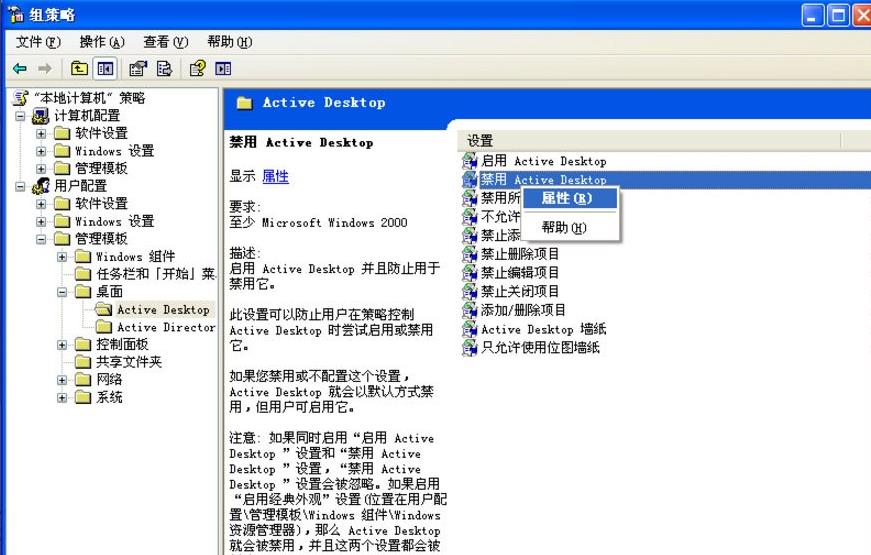Click the icon next to Active Desktop 墙纸
The width and height of the screenshot is (871, 555).
click(470, 329)
